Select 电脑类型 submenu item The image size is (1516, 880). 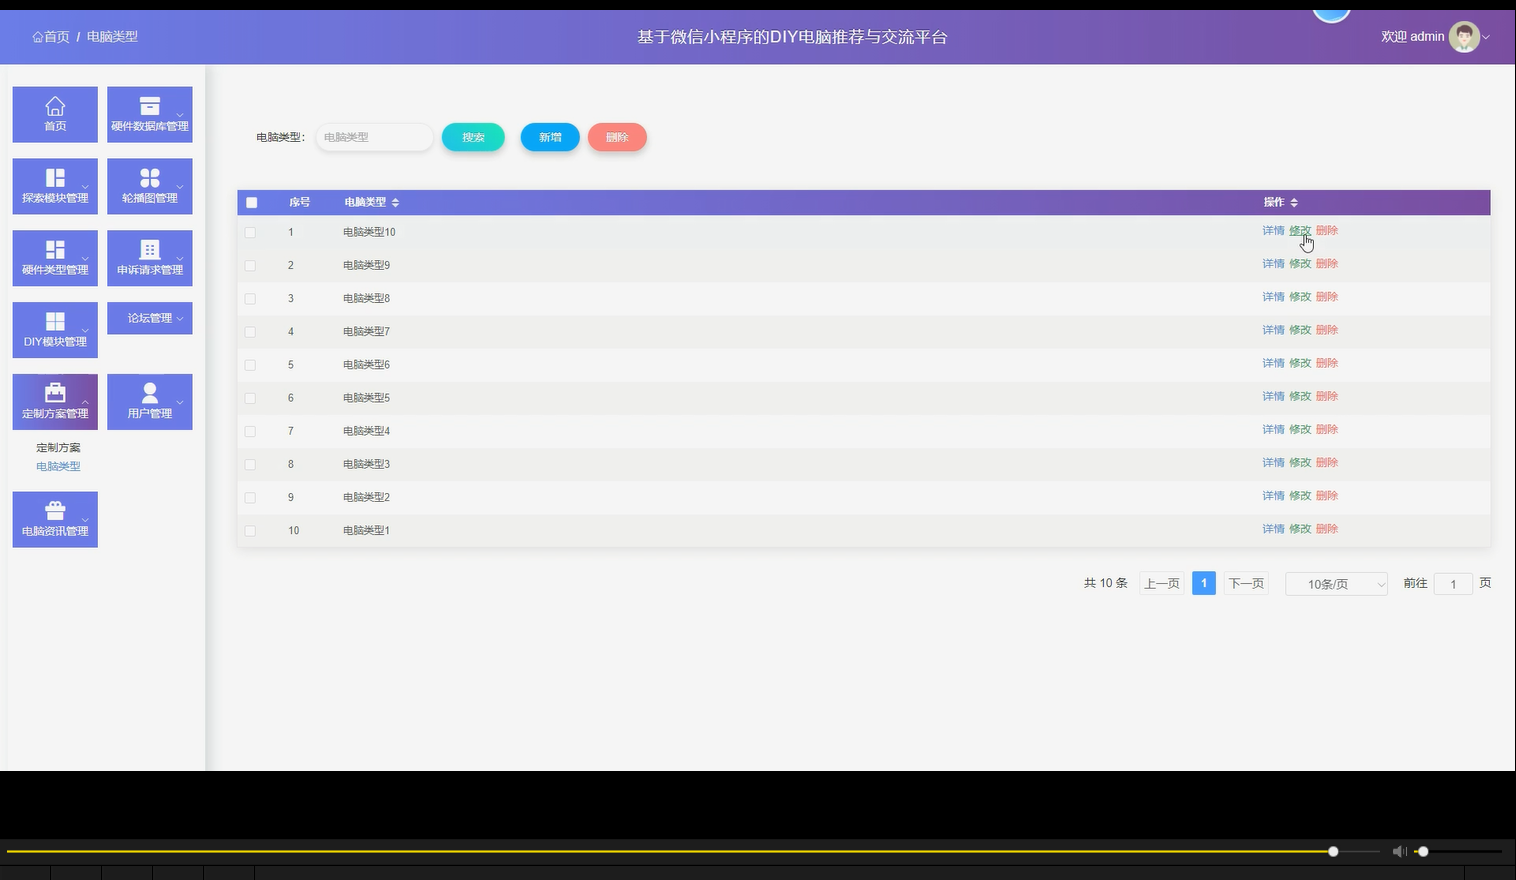(x=58, y=467)
